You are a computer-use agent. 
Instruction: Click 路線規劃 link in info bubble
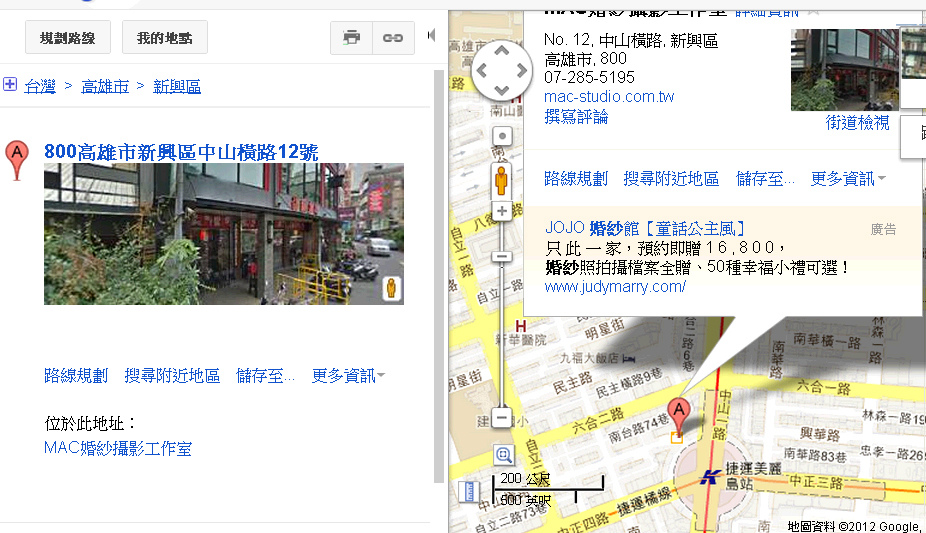576,178
